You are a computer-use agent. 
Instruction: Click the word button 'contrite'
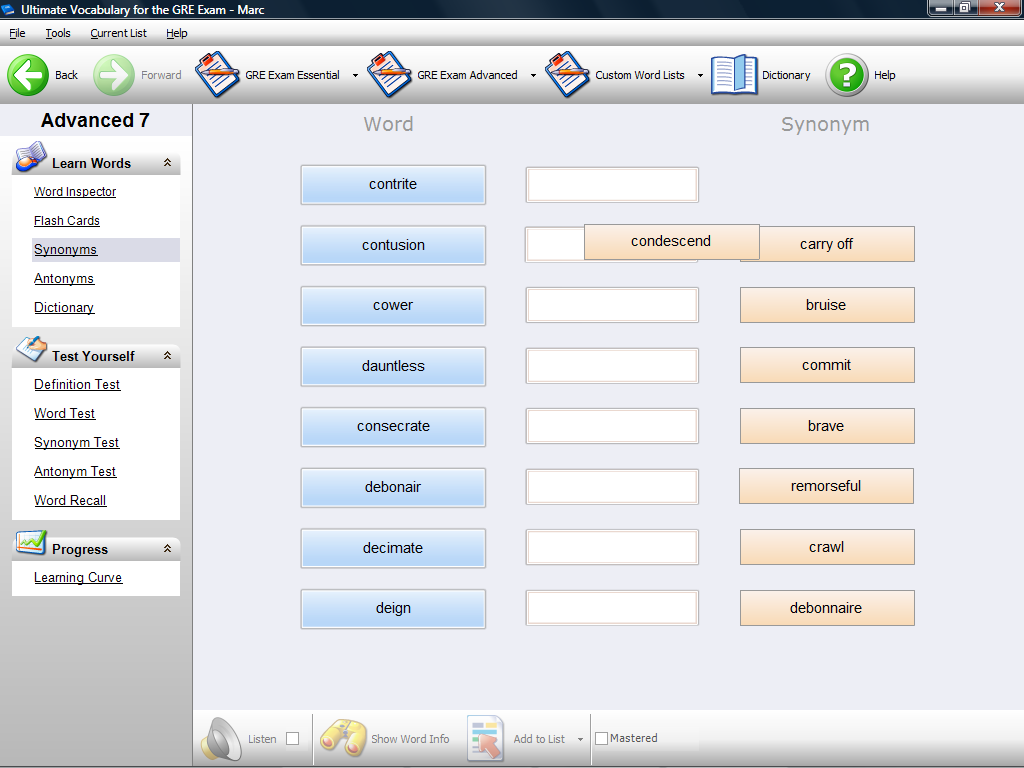point(393,184)
